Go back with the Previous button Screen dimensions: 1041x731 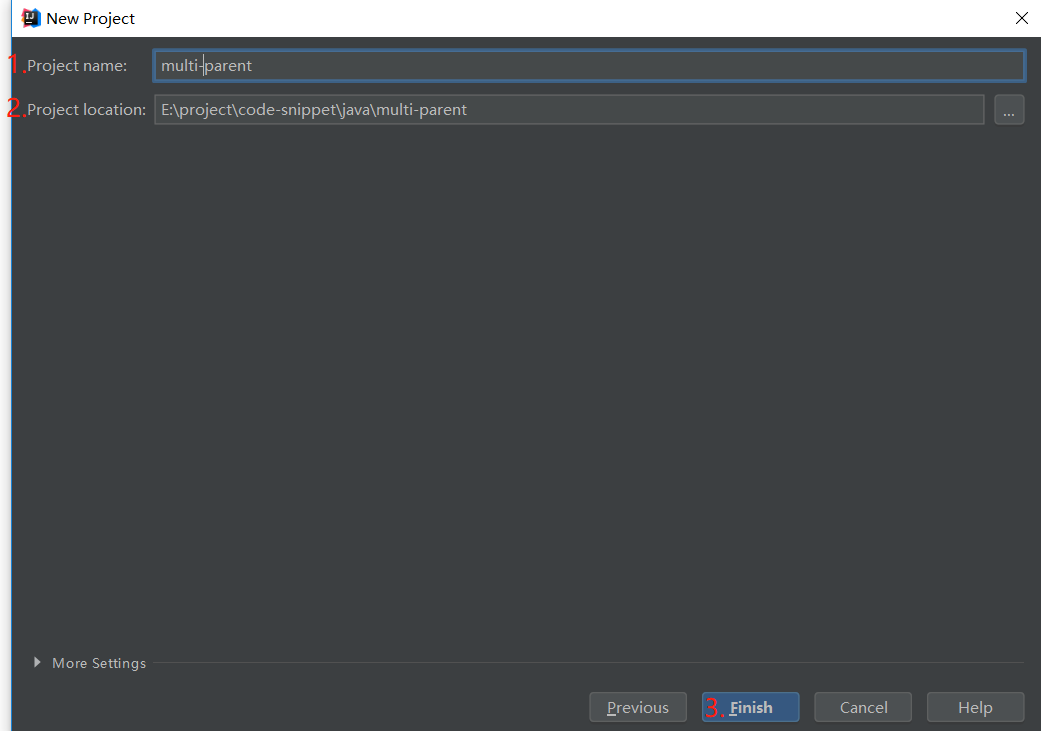coord(637,707)
